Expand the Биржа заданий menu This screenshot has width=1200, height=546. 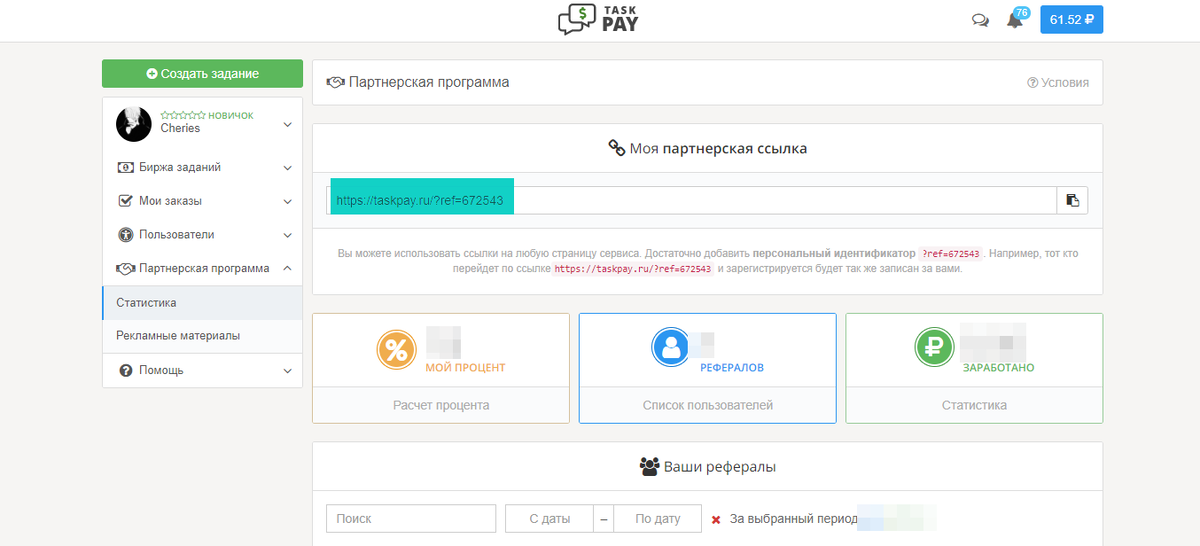(202, 167)
